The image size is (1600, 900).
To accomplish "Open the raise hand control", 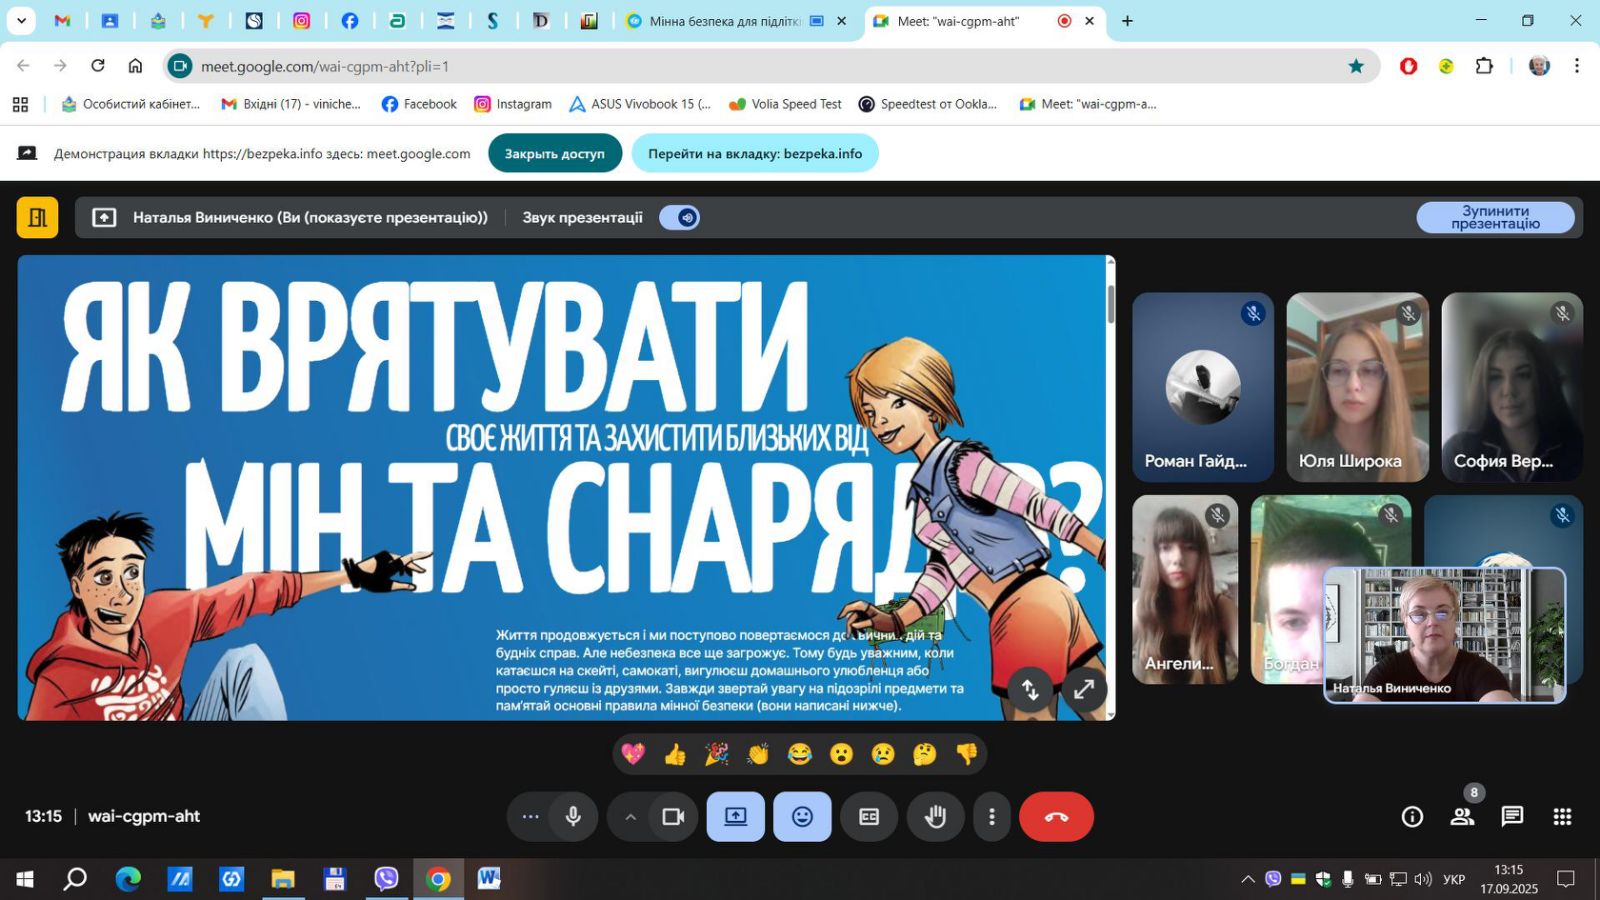I will [x=935, y=817].
